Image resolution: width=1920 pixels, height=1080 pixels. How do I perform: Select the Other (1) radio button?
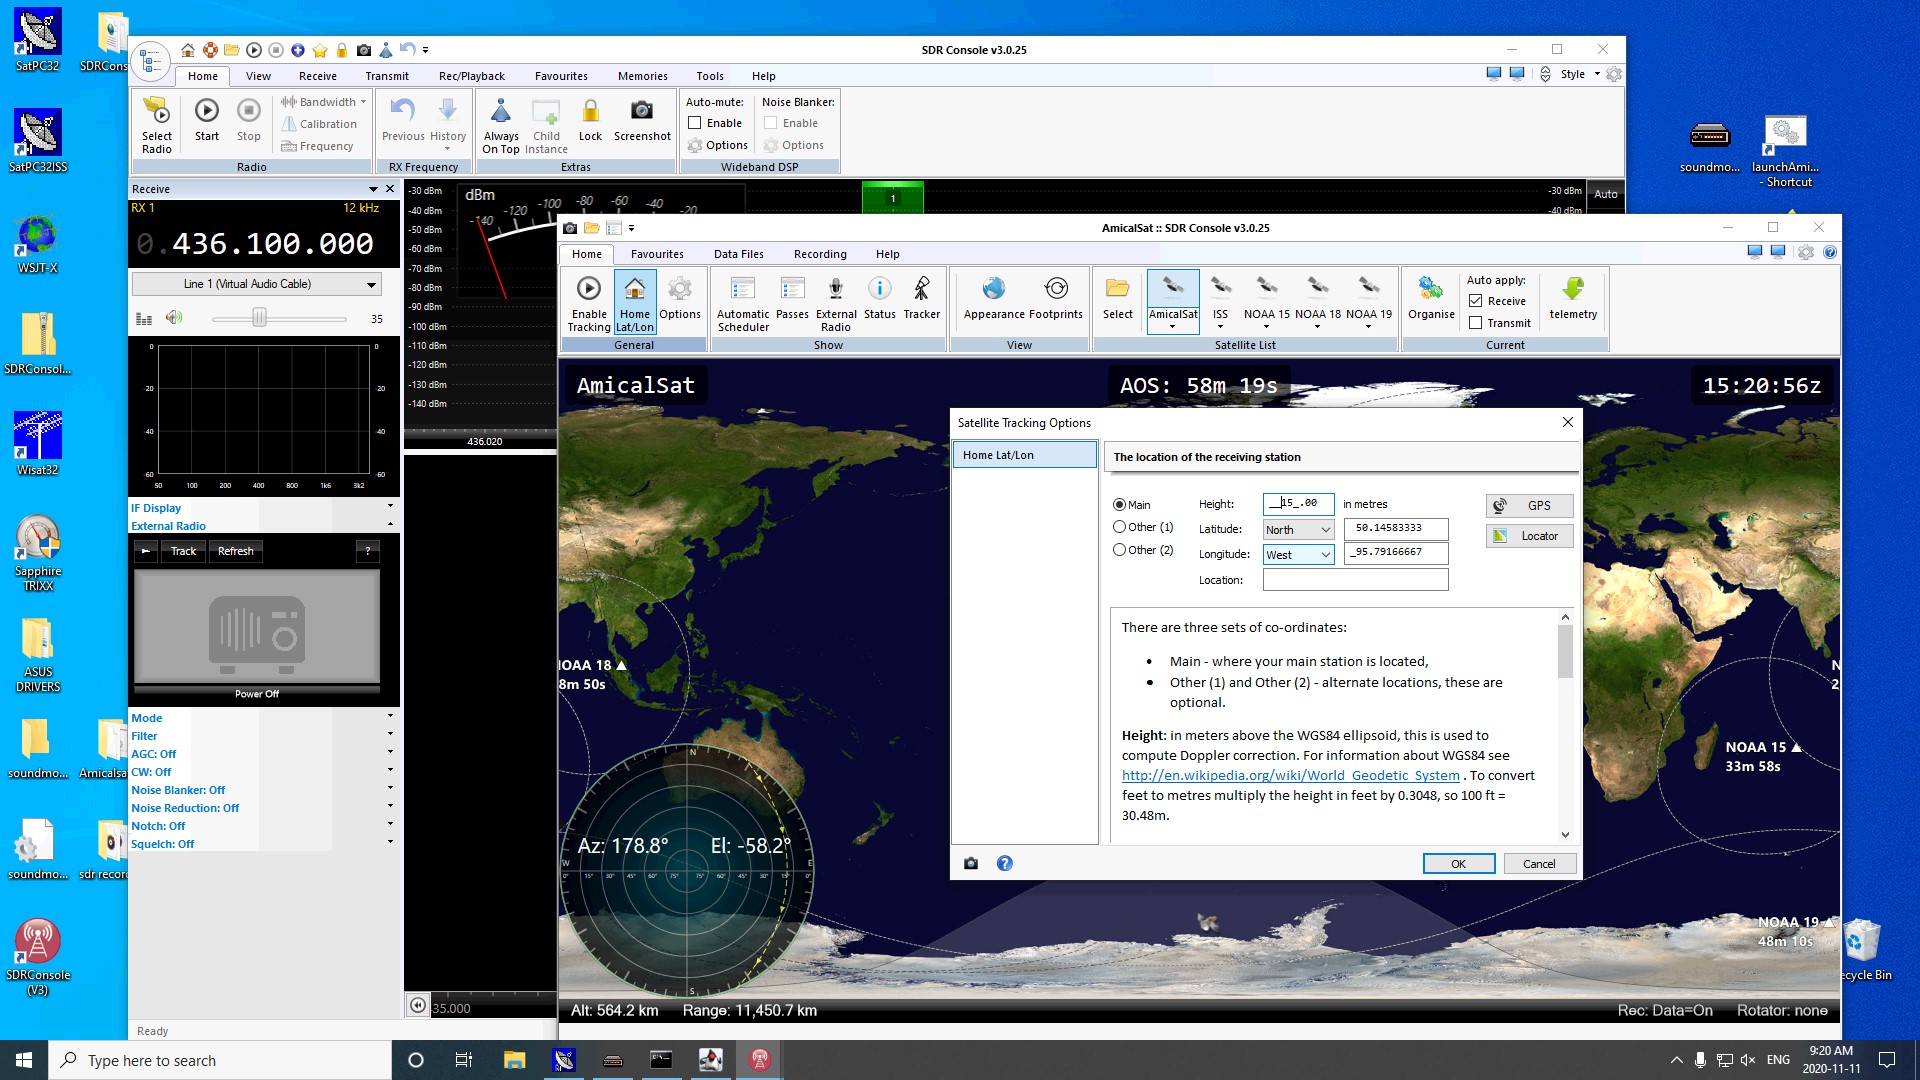[x=1120, y=527]
